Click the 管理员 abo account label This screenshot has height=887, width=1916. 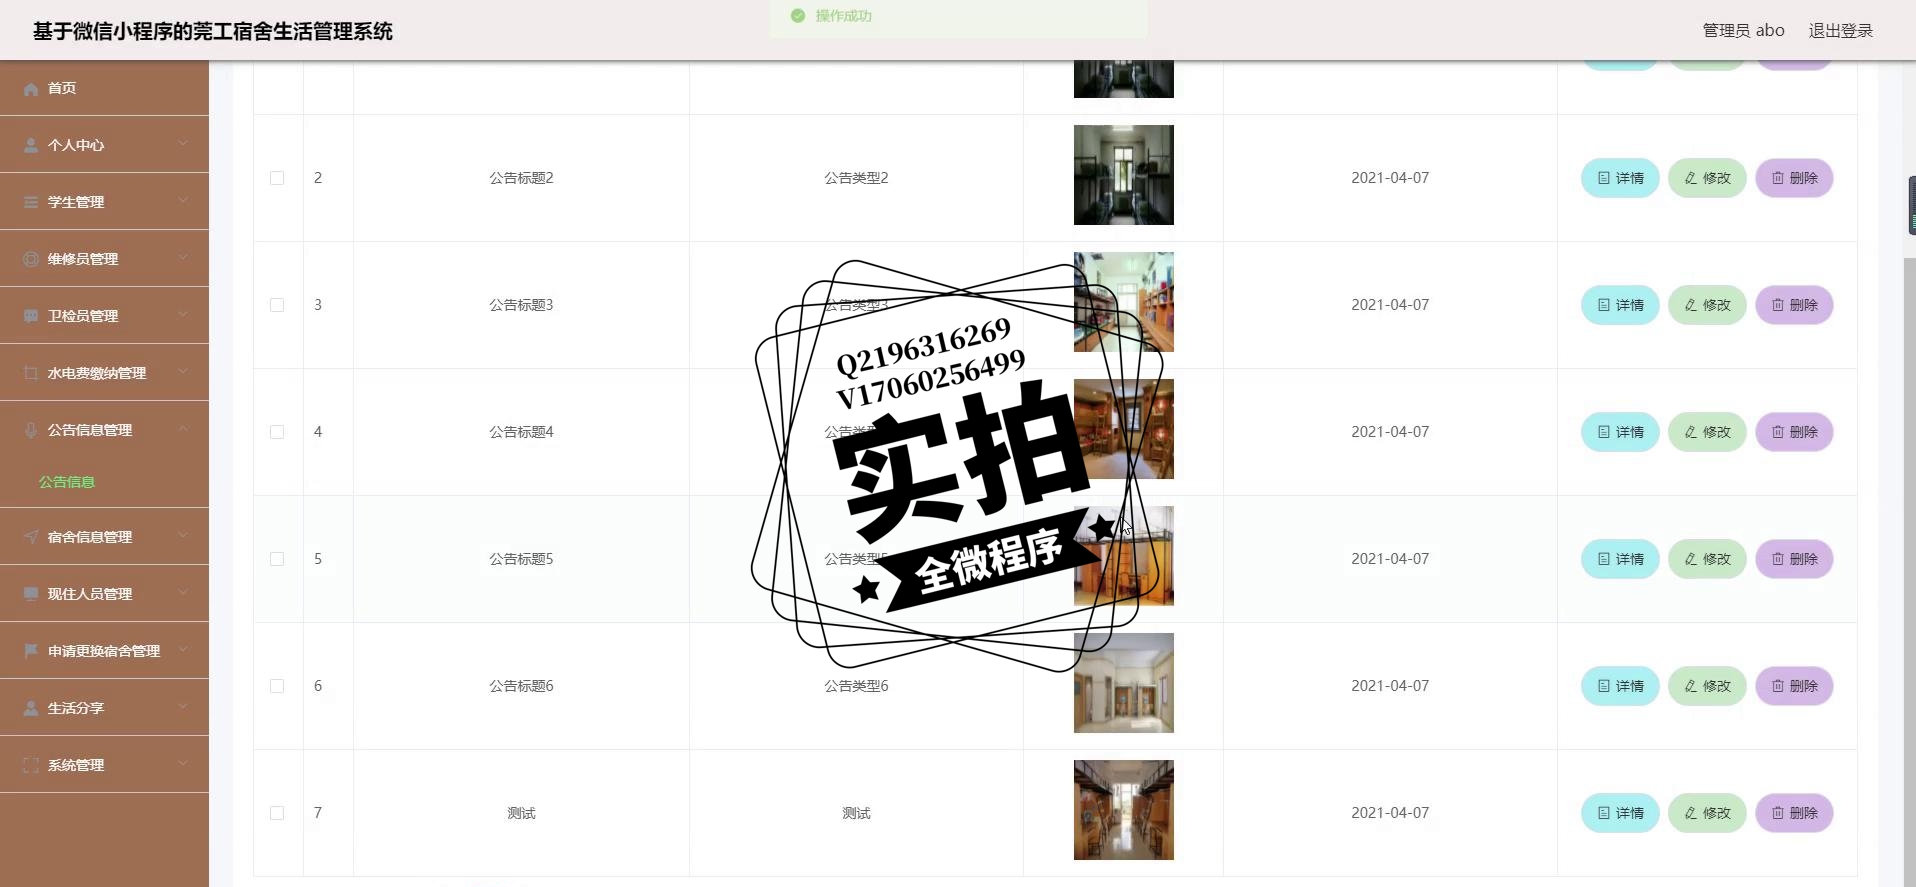pyautogui.click(x=1743, y=31)
